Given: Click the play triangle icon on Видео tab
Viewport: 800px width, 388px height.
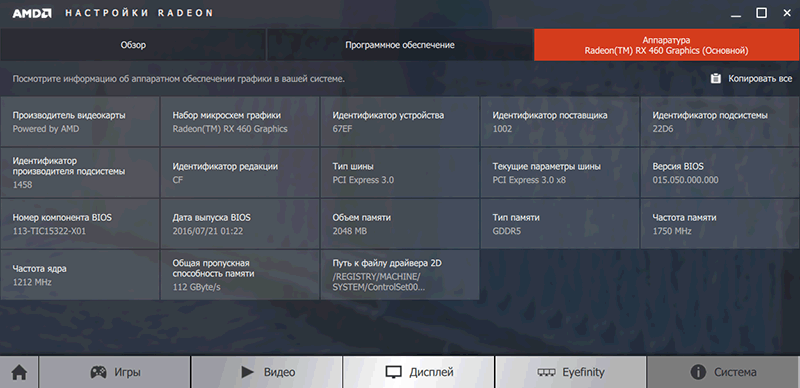Looking at the screenshot, I should pos(247,372).
